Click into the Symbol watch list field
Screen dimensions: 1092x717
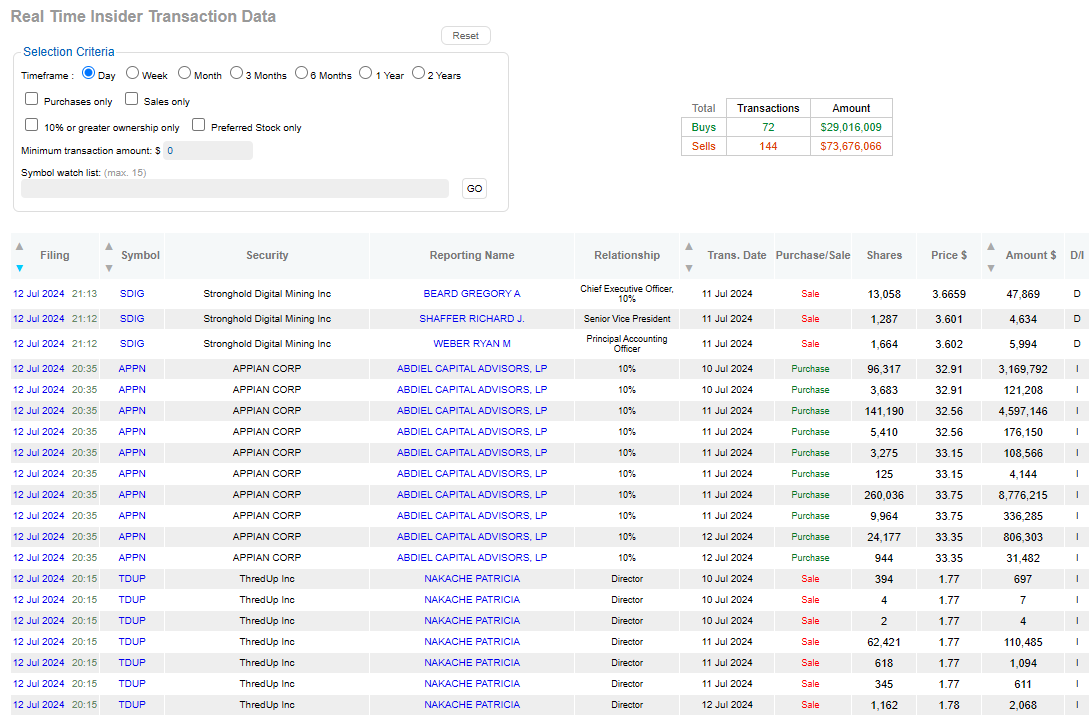tap(235, 189)
